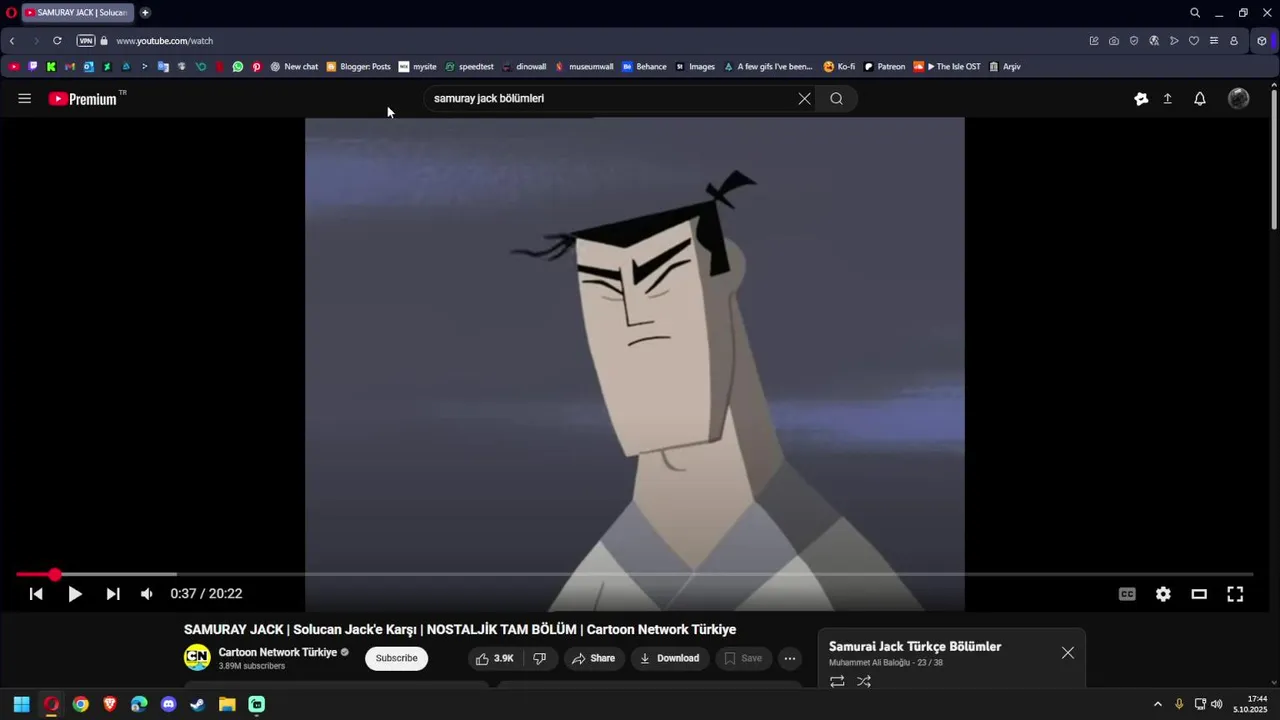Subscribe to Cartoon Network Türkiye
The height and width of the screenshot is (720, 1280).
point(397,658)
